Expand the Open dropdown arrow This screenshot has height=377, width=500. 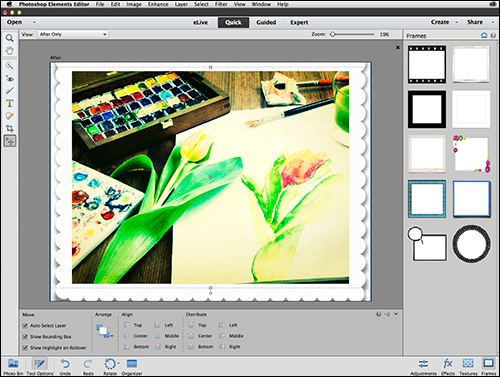click(34, 22)
